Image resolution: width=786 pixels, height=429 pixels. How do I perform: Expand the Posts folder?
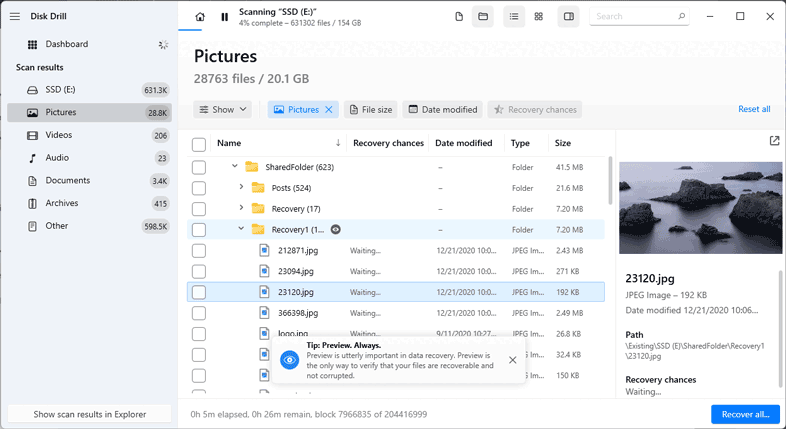(x=242, y=188)
